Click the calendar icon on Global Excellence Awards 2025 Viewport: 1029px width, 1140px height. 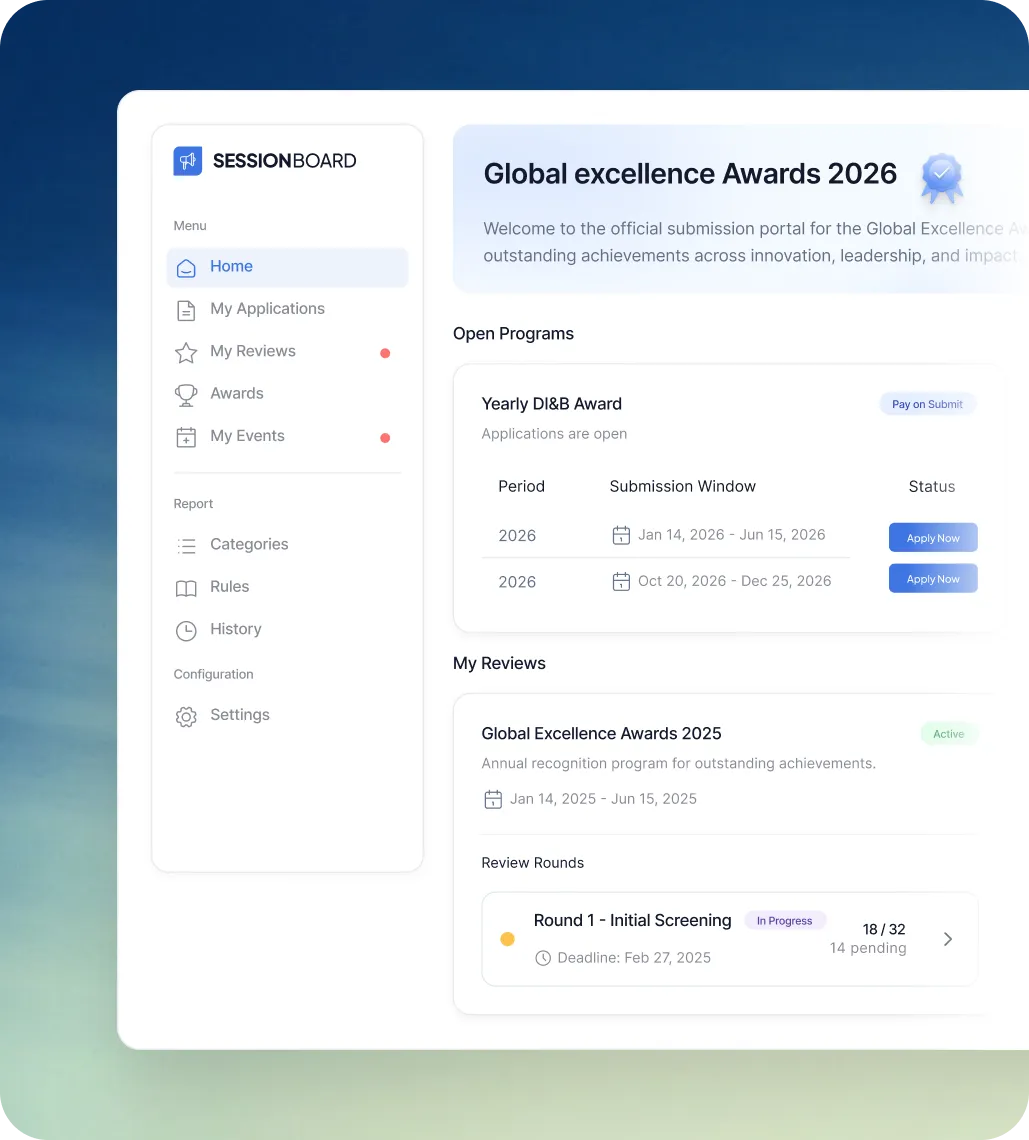point(492,799)
